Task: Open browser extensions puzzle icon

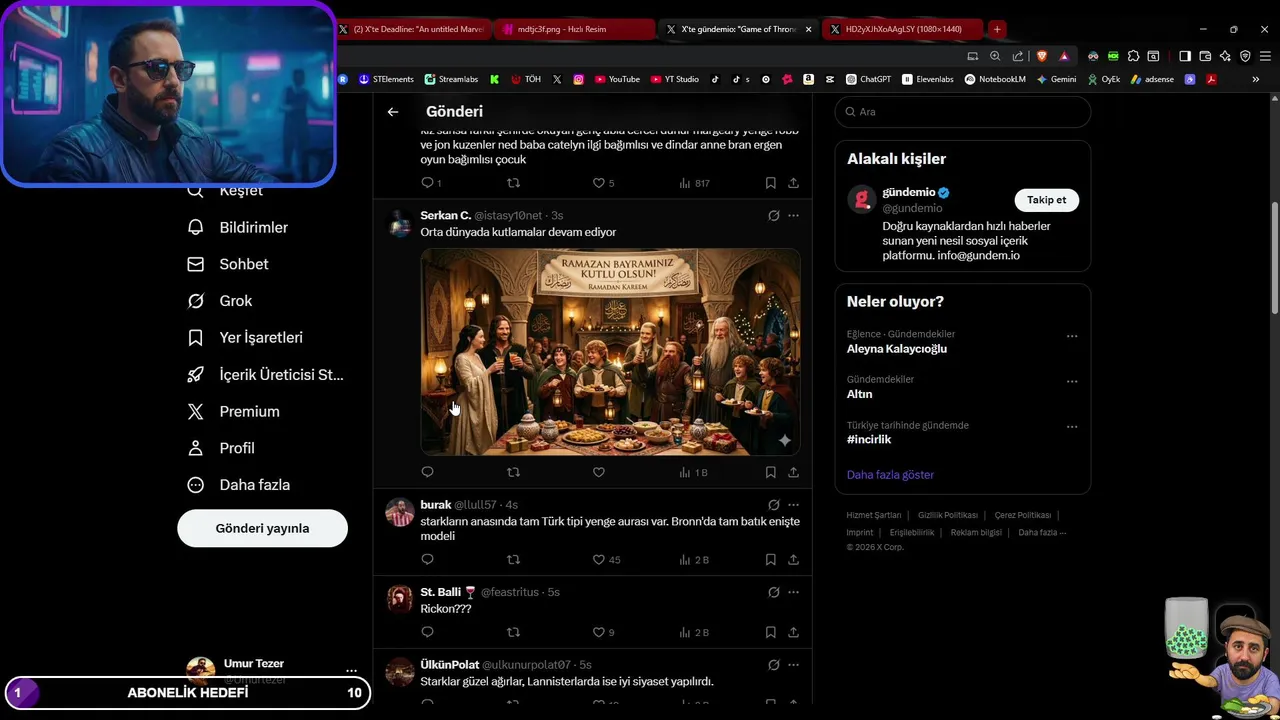Action: point(1133,56)
